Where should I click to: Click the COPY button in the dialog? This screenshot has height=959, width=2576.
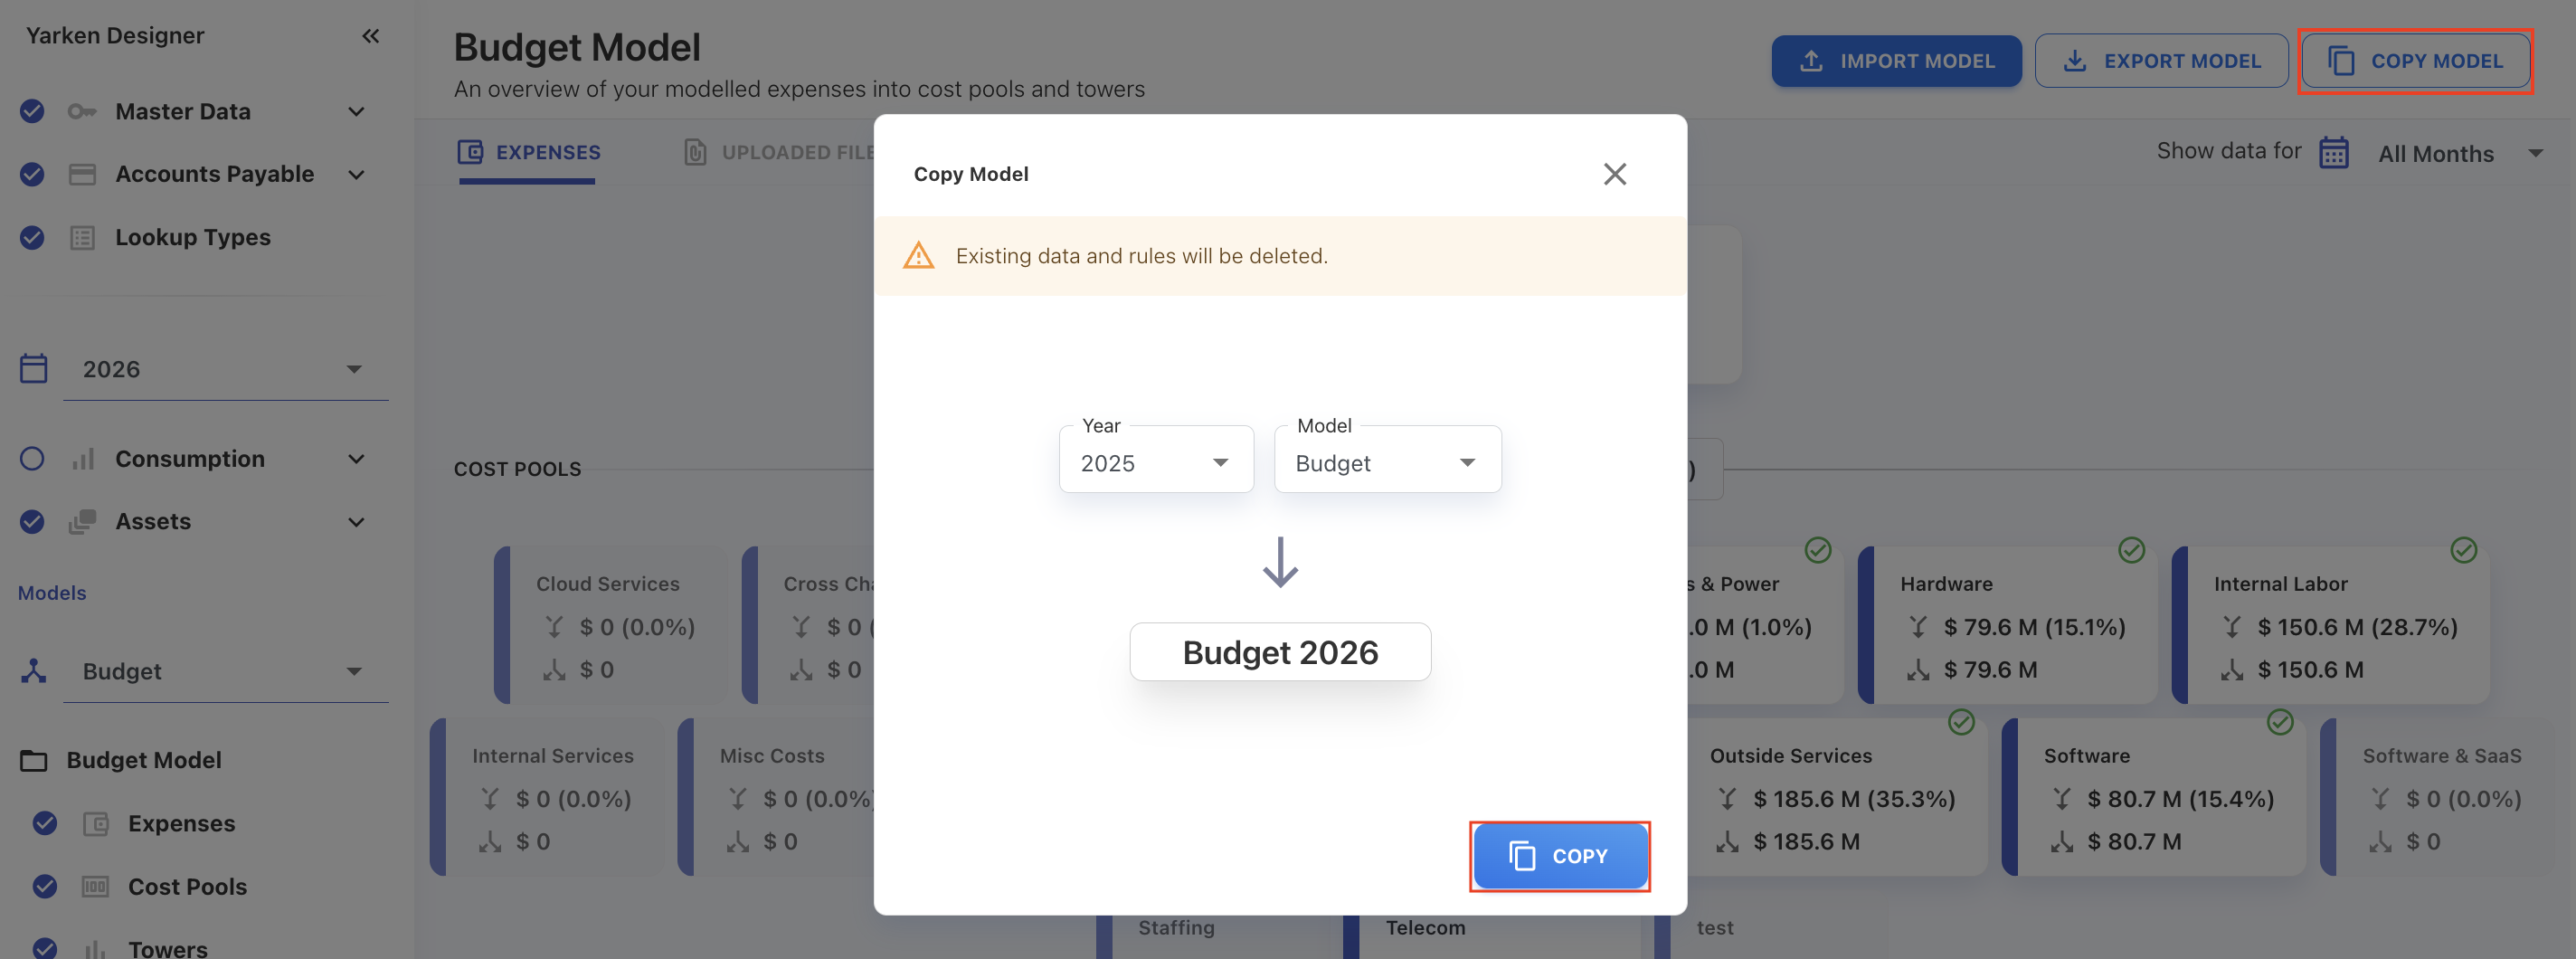click(1559, 856)
